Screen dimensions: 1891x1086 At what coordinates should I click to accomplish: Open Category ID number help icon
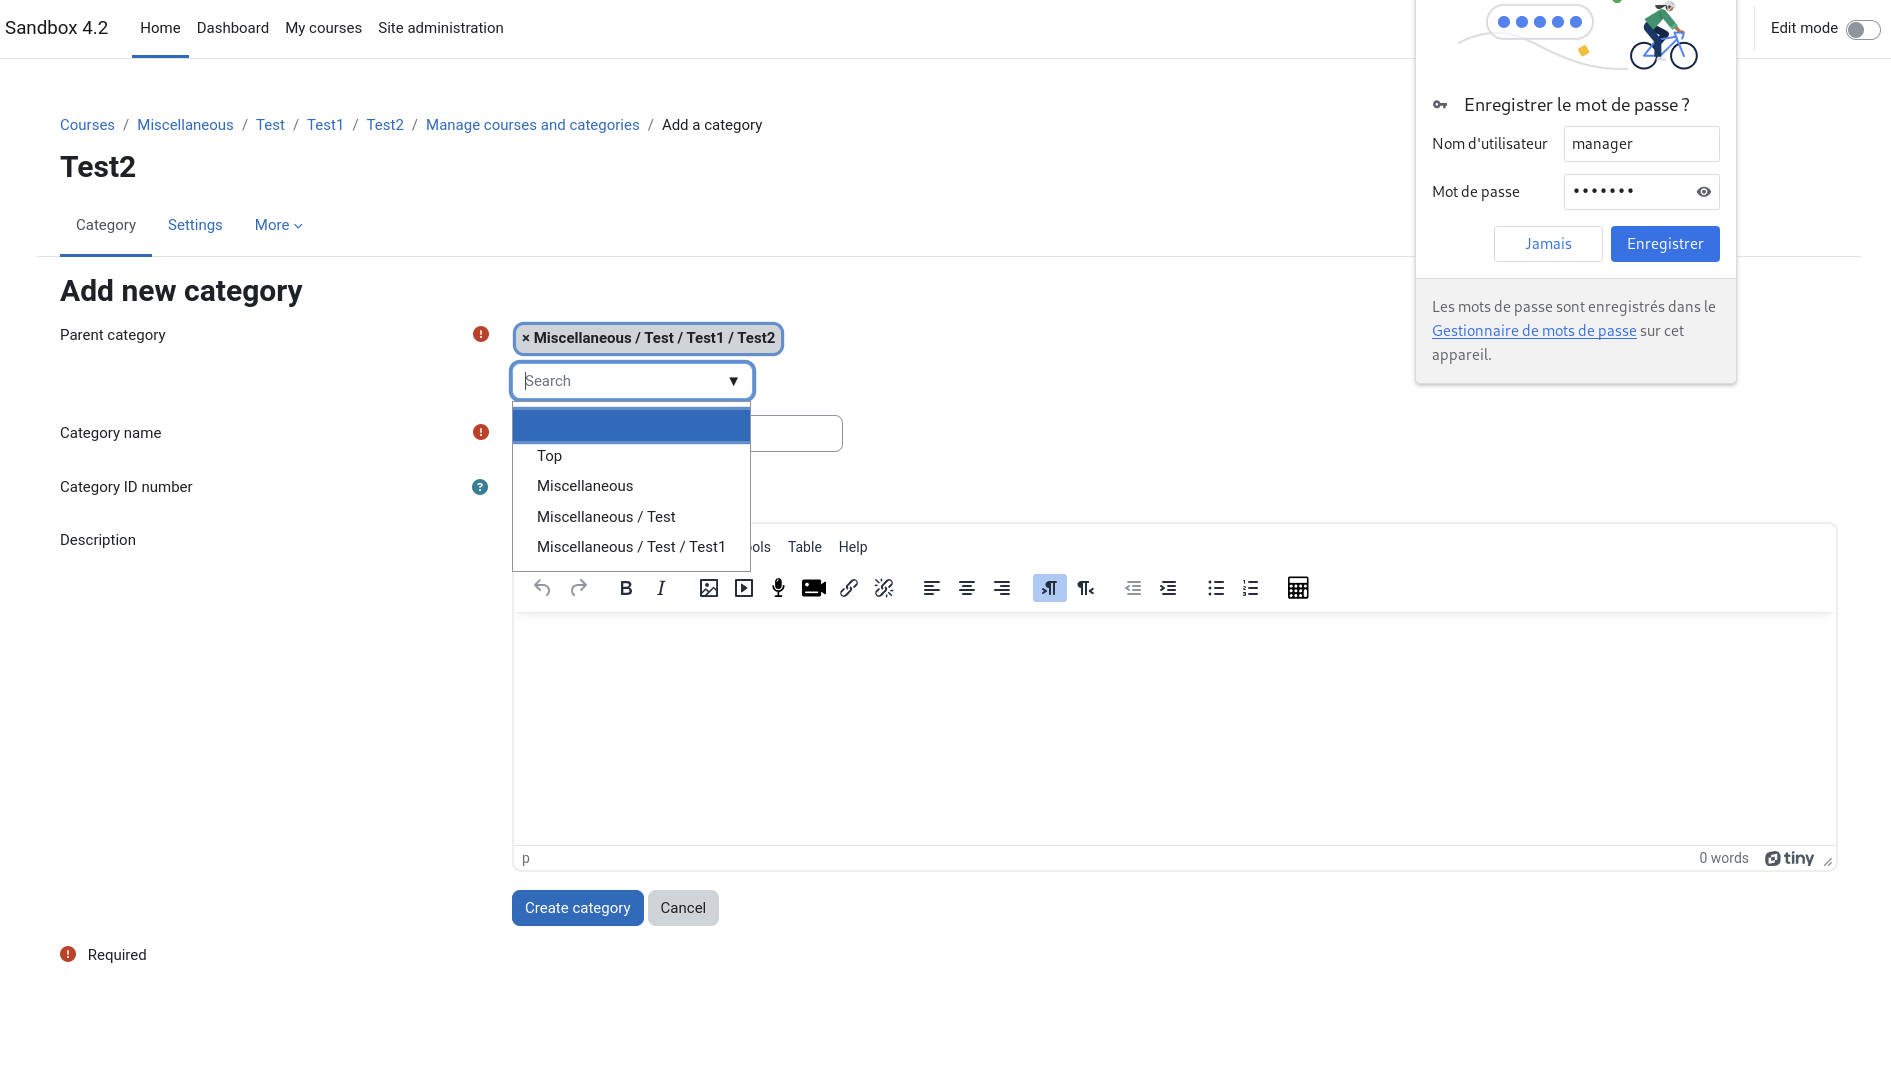pos(480,487)
